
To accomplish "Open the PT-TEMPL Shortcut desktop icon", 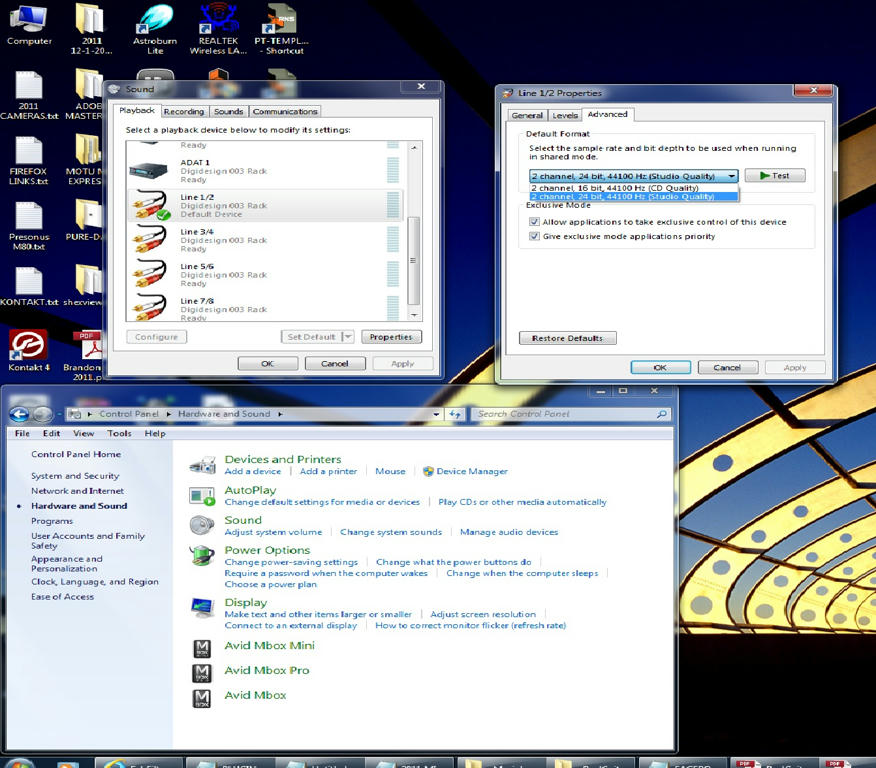I will tap(281, 29).
